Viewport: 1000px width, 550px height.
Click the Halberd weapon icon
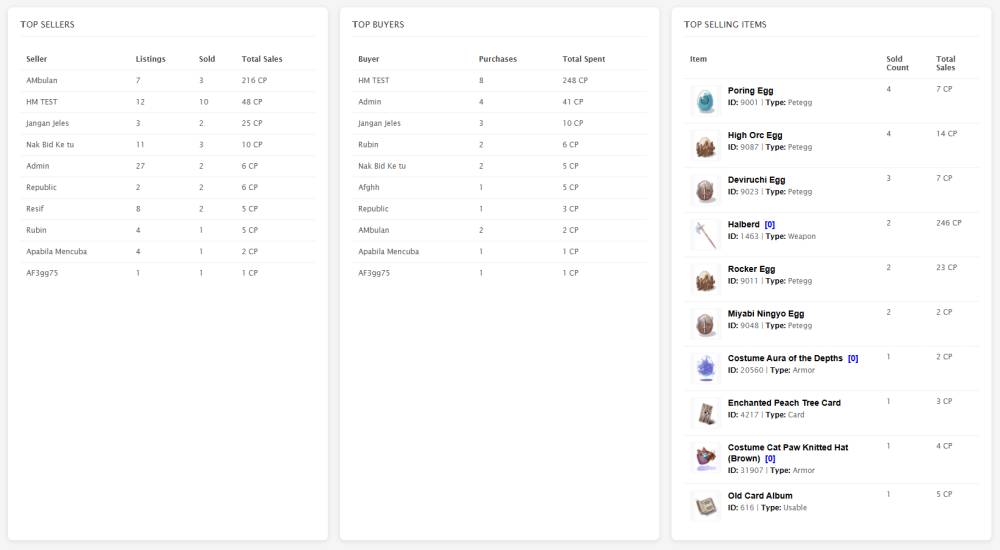pyautogui.click(x=705, y=235)
